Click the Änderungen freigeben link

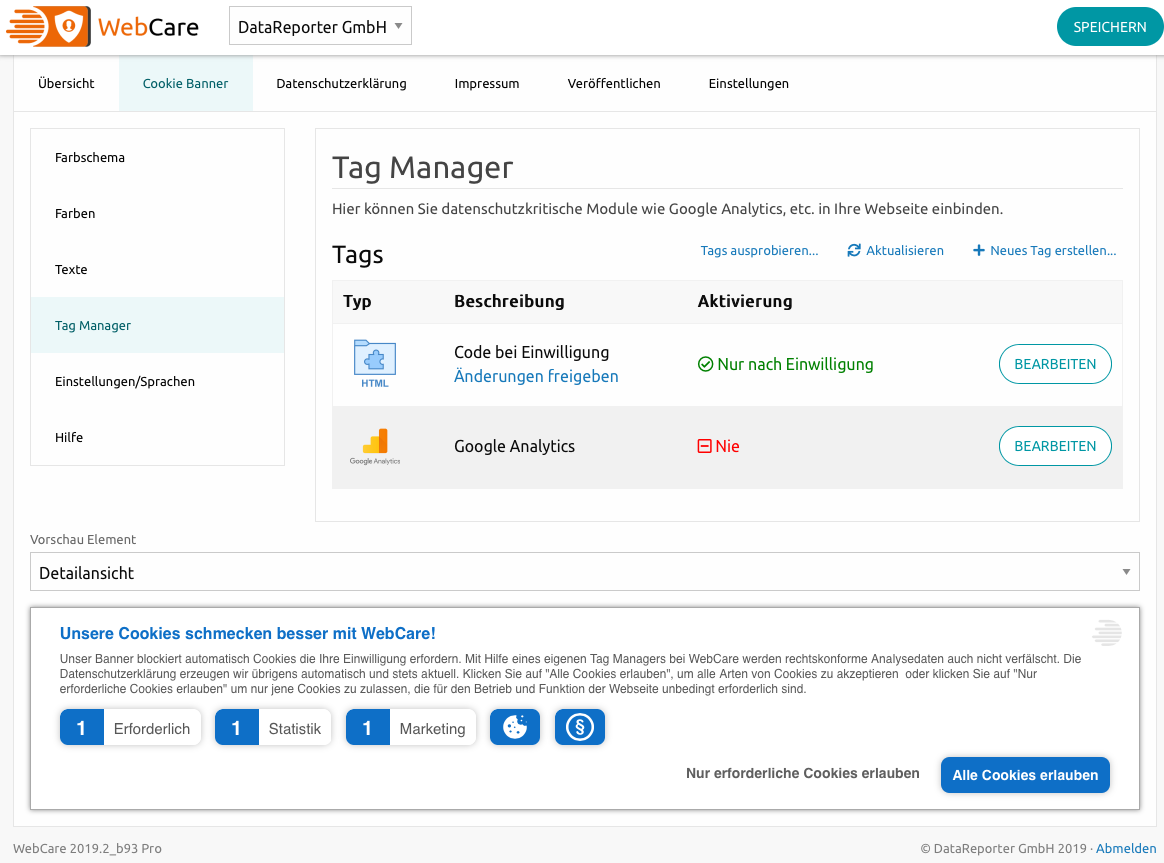pos(536,377)
